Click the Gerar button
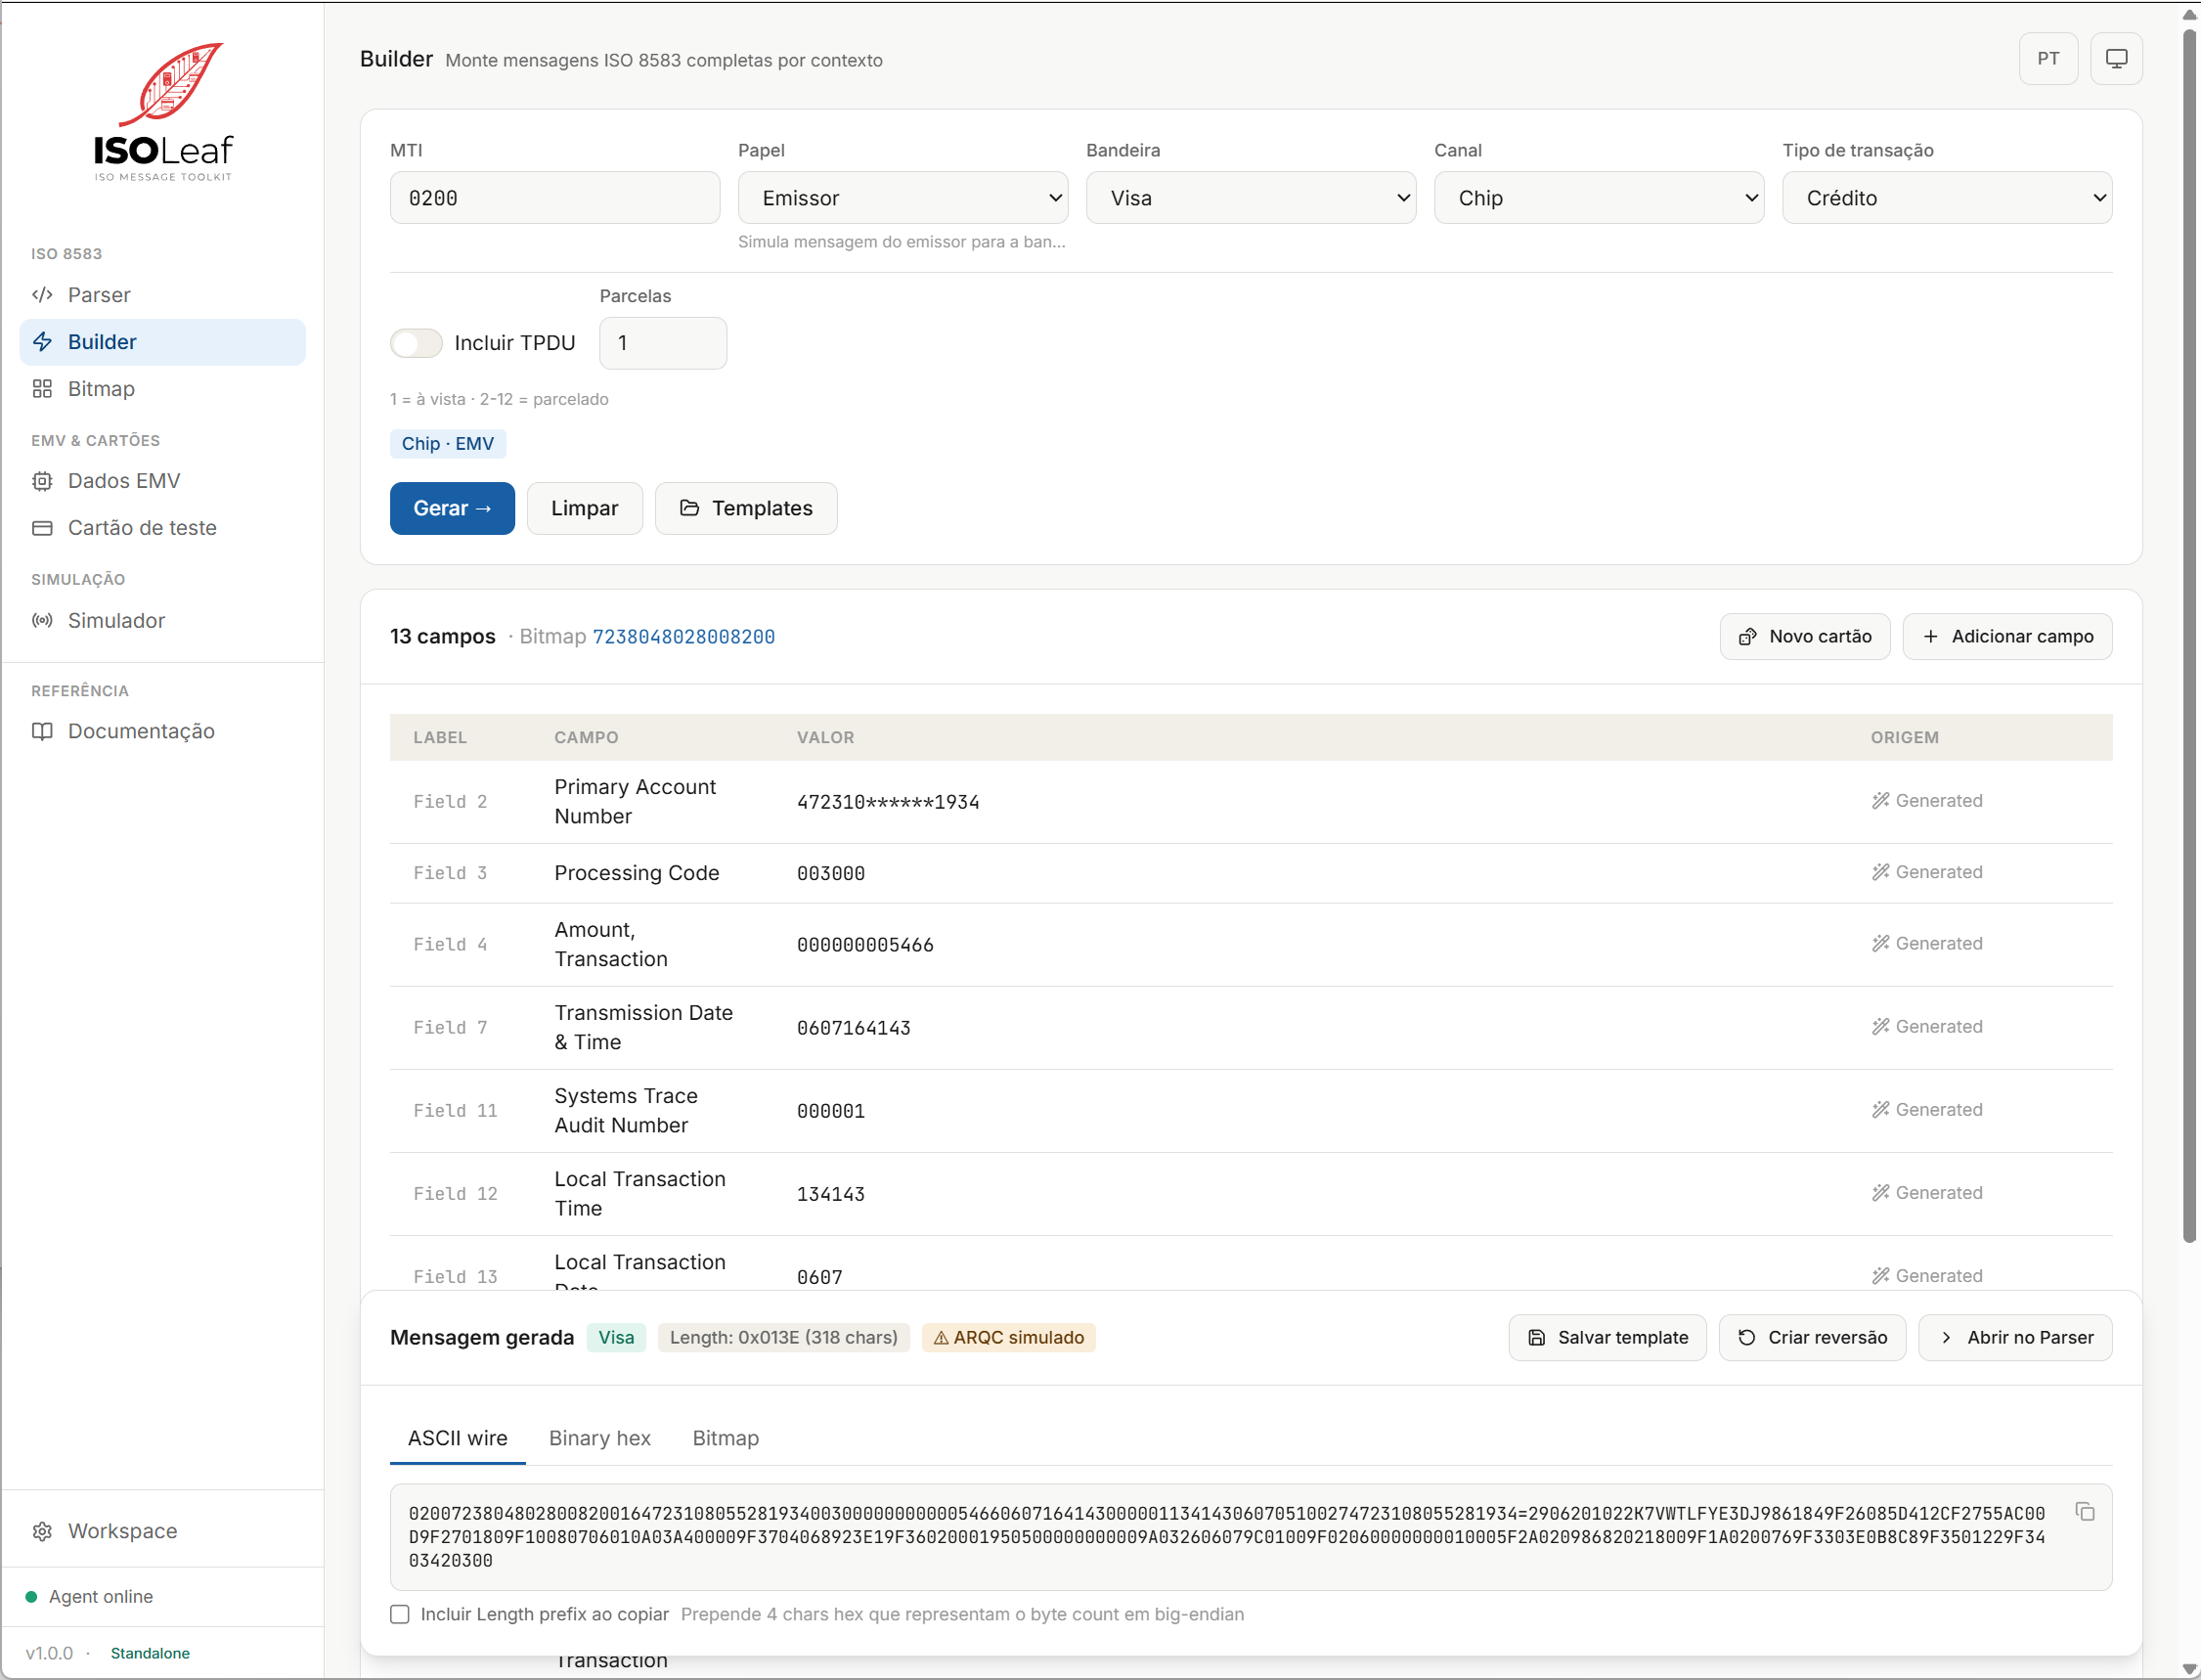Viewport: 2201px width, 1680px height. pos(452,508)
